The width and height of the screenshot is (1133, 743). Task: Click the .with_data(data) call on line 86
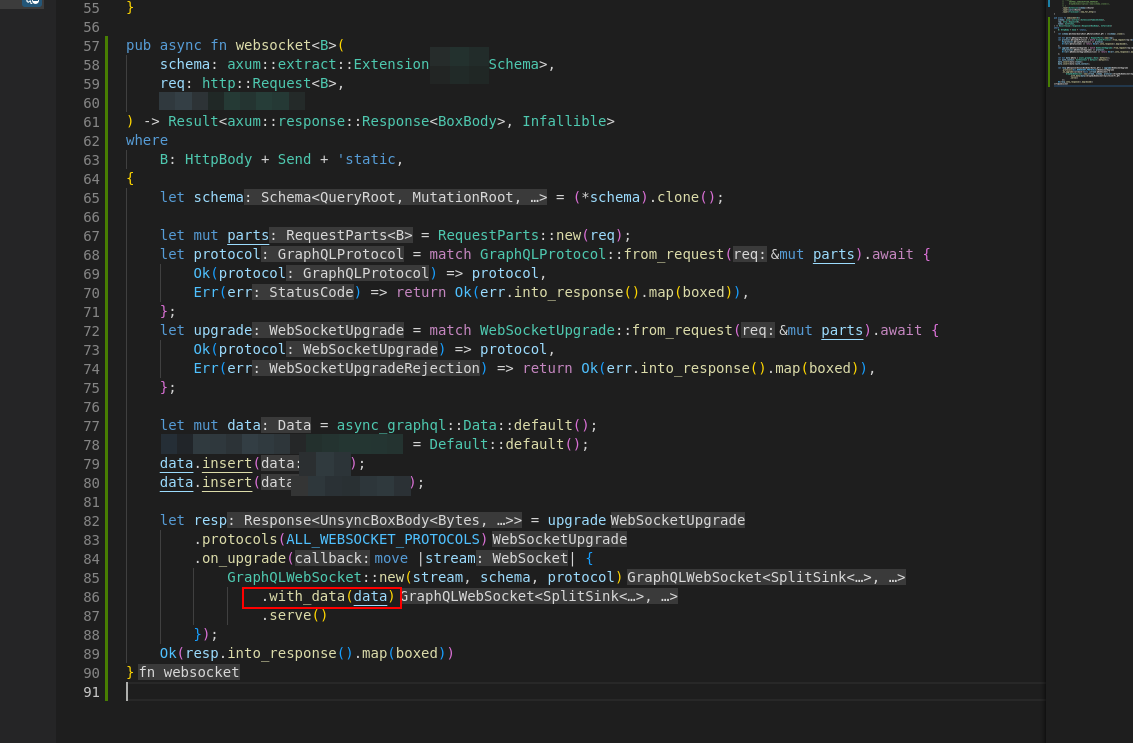328,597
